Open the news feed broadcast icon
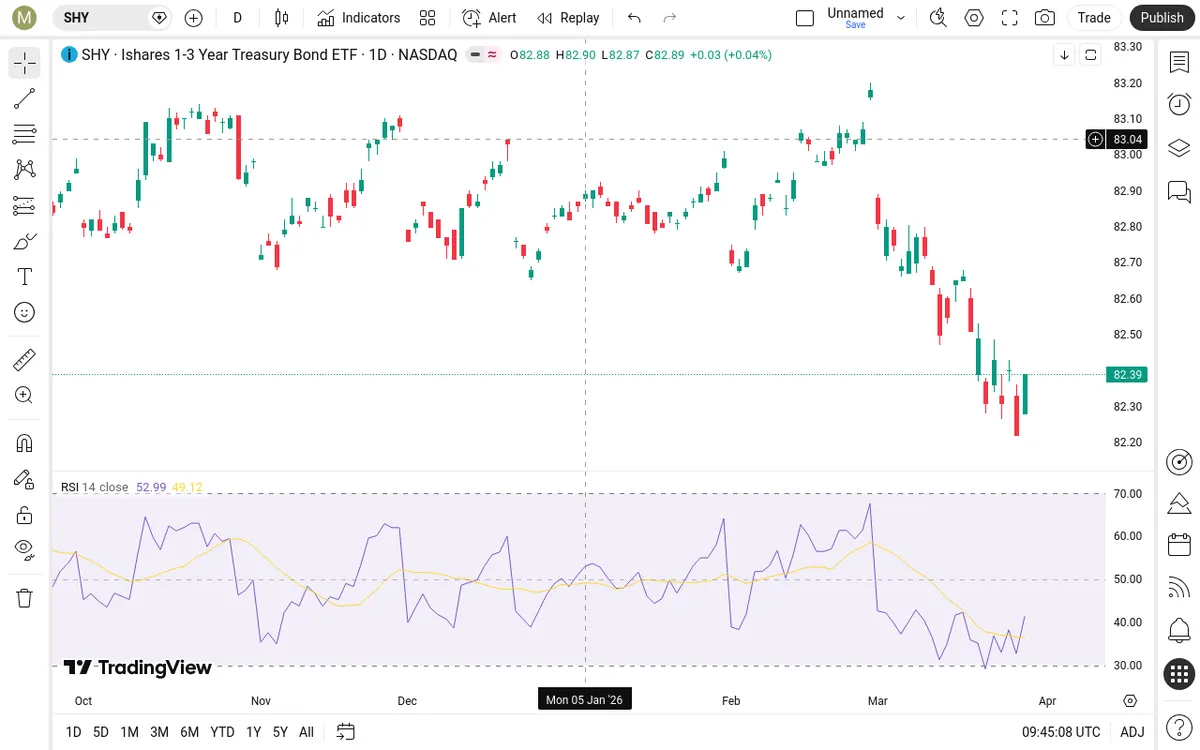The width and height of the screenshot is (1200, 750). [1179, 588]
